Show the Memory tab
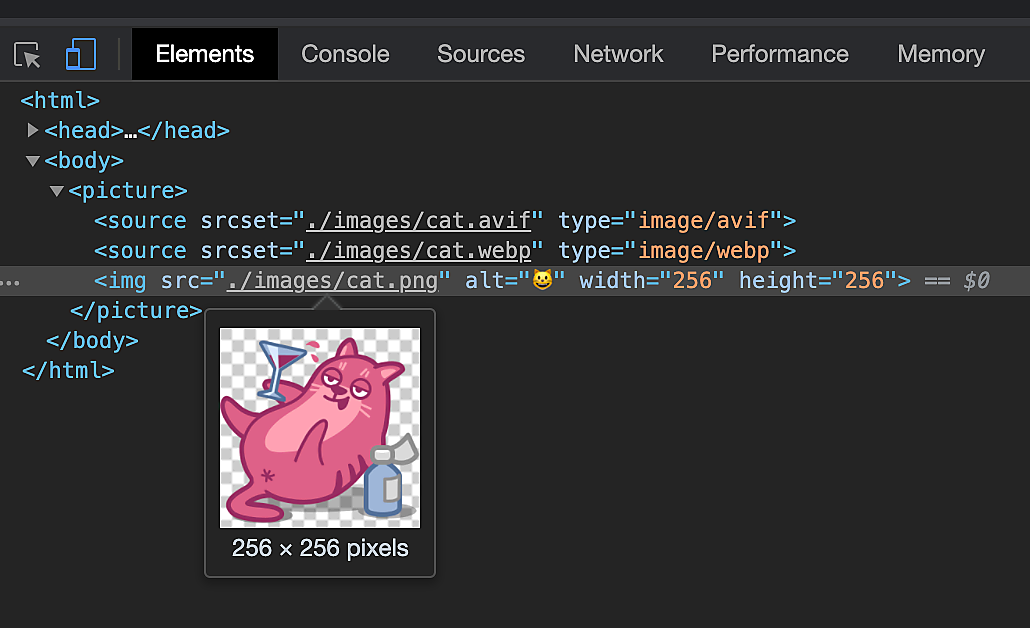Image resolution: width=1030 pixels, height=628 pixels. coord(940,54)
